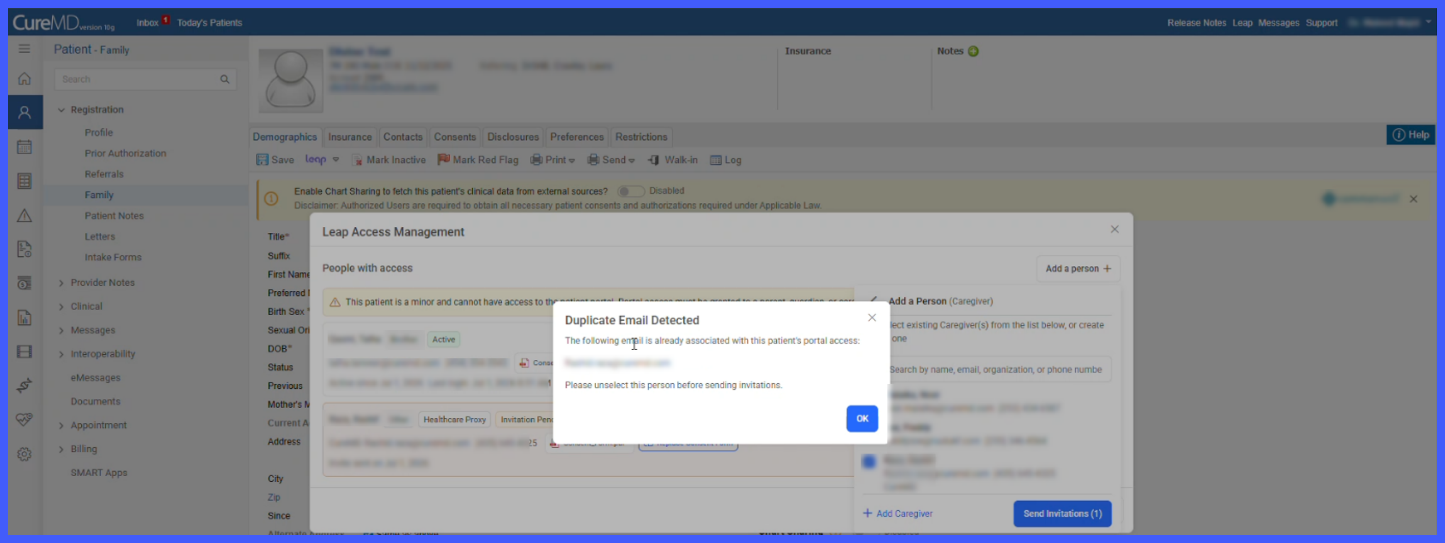Open the Send dropdown menu
This screenshot has width=1445, height=543.
(x=610, y=160)
